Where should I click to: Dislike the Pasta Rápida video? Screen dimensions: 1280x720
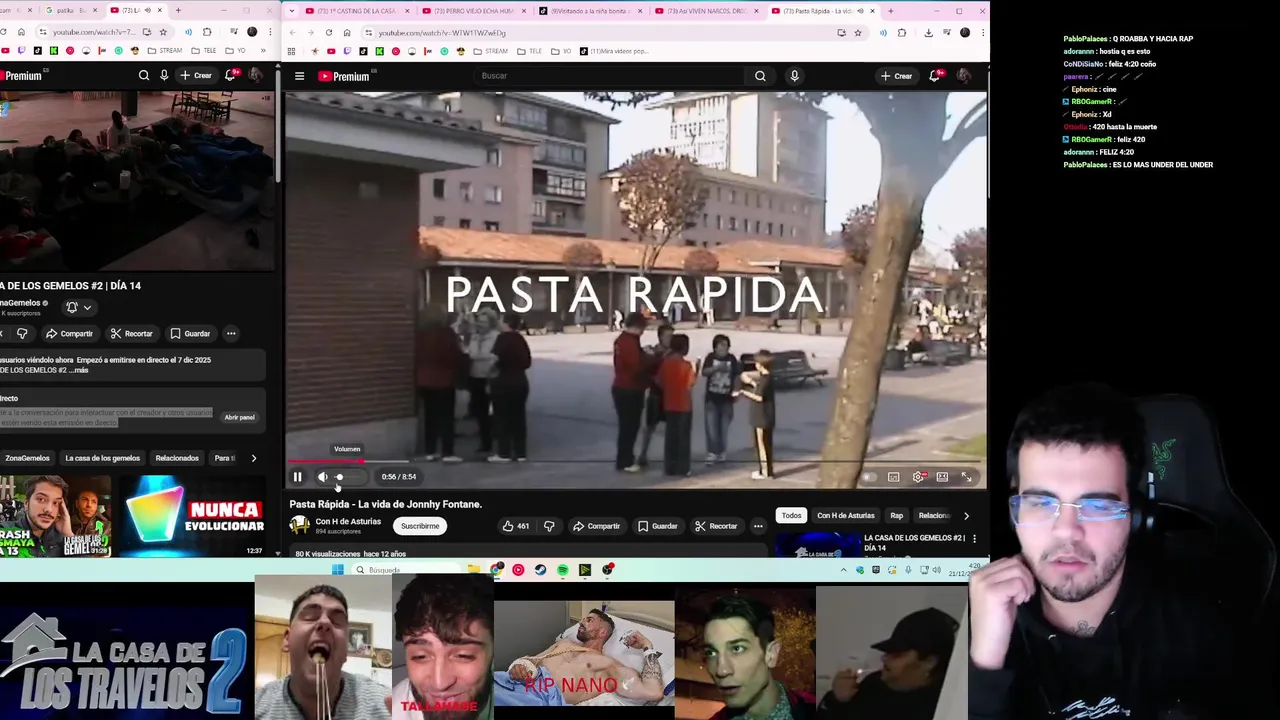[549, 526]
